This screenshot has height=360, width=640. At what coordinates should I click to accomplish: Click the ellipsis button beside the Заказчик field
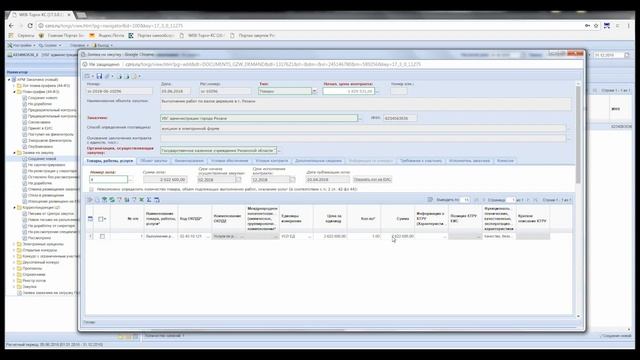[360, 118]
